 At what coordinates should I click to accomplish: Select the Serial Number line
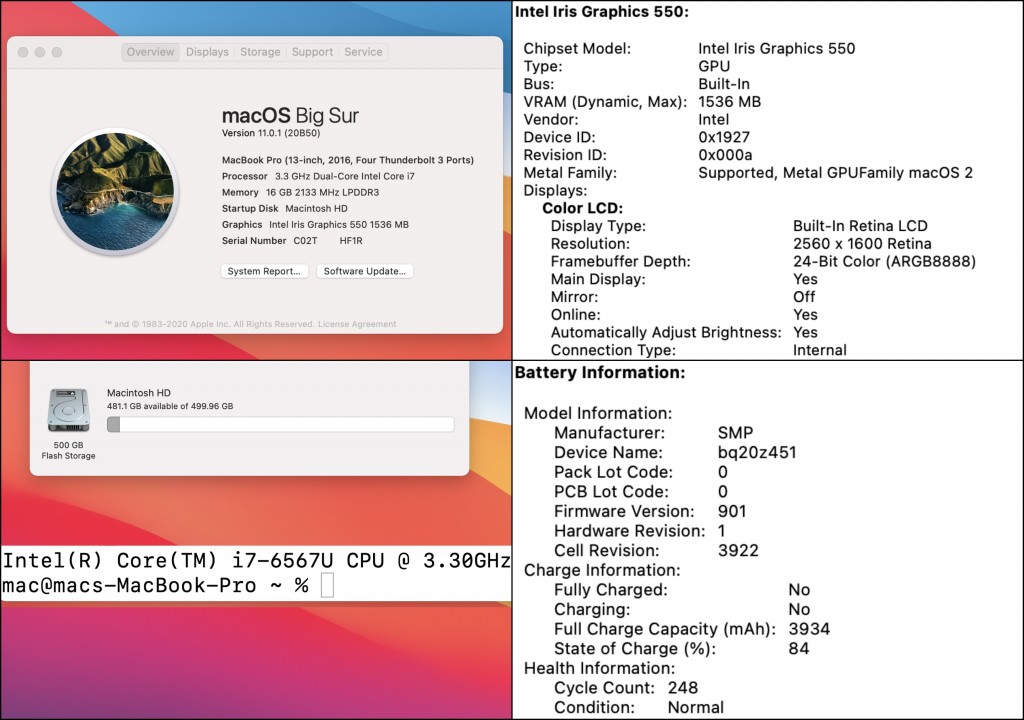(292, 241)
